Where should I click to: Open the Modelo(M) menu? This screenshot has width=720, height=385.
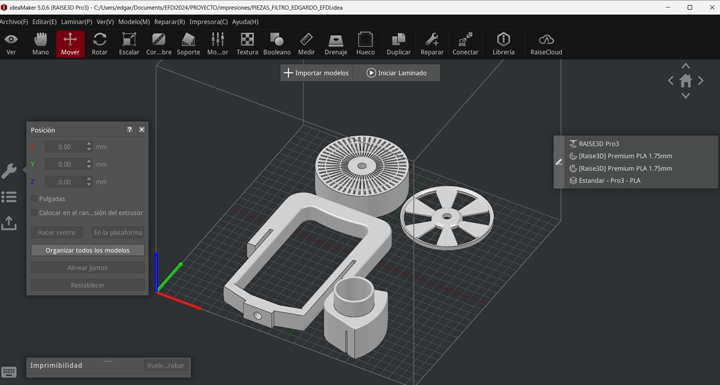pos(134,22)
